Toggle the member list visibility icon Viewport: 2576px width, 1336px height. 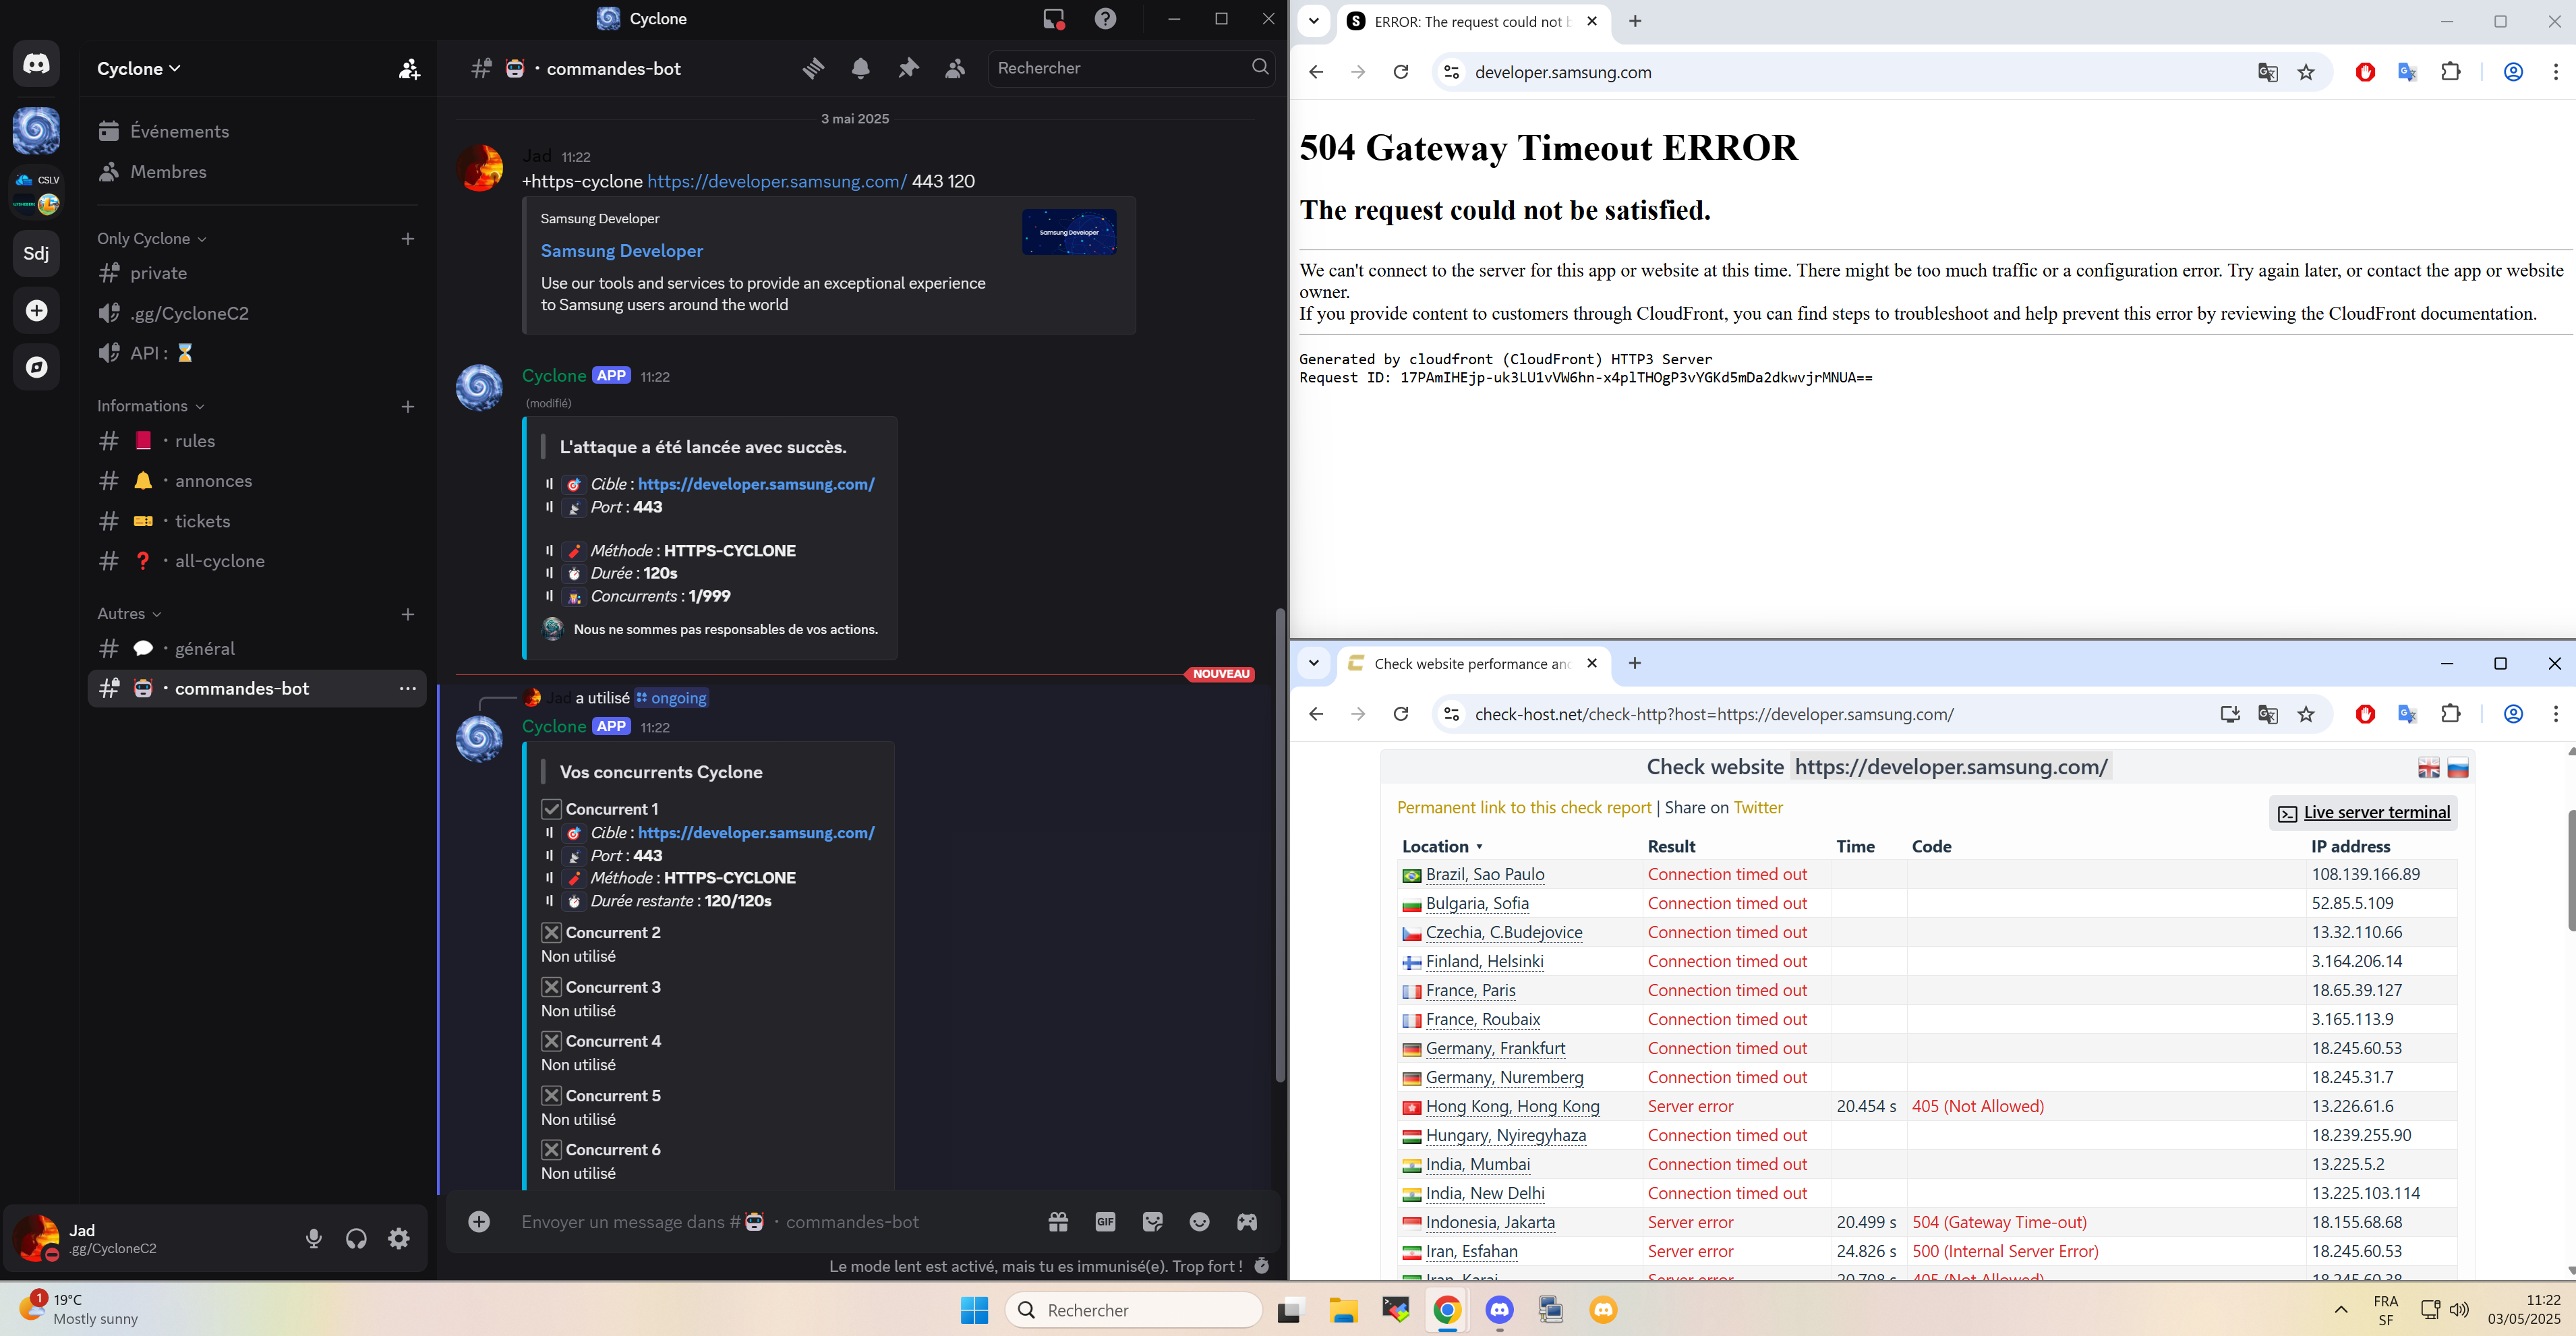tap(955, 68)
